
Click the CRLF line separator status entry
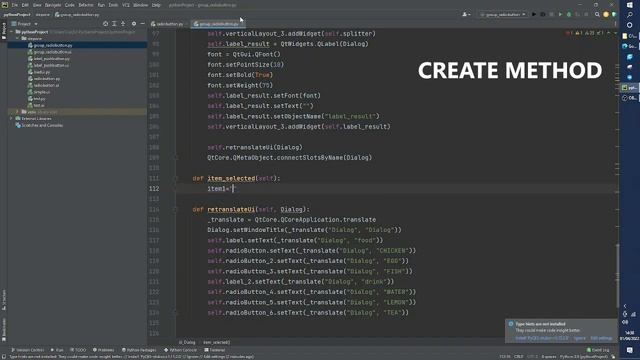[x=519, y=357]
